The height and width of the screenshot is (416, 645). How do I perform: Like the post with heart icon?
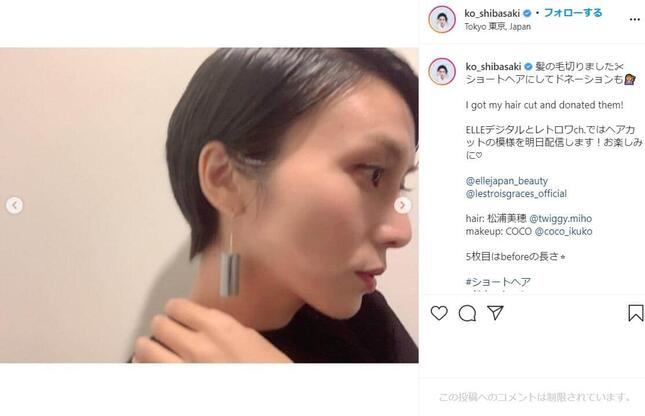coord(439,313)
